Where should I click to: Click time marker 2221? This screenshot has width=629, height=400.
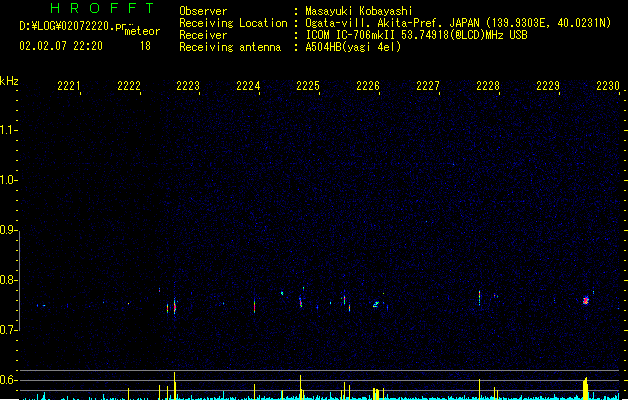pos(69,86)
